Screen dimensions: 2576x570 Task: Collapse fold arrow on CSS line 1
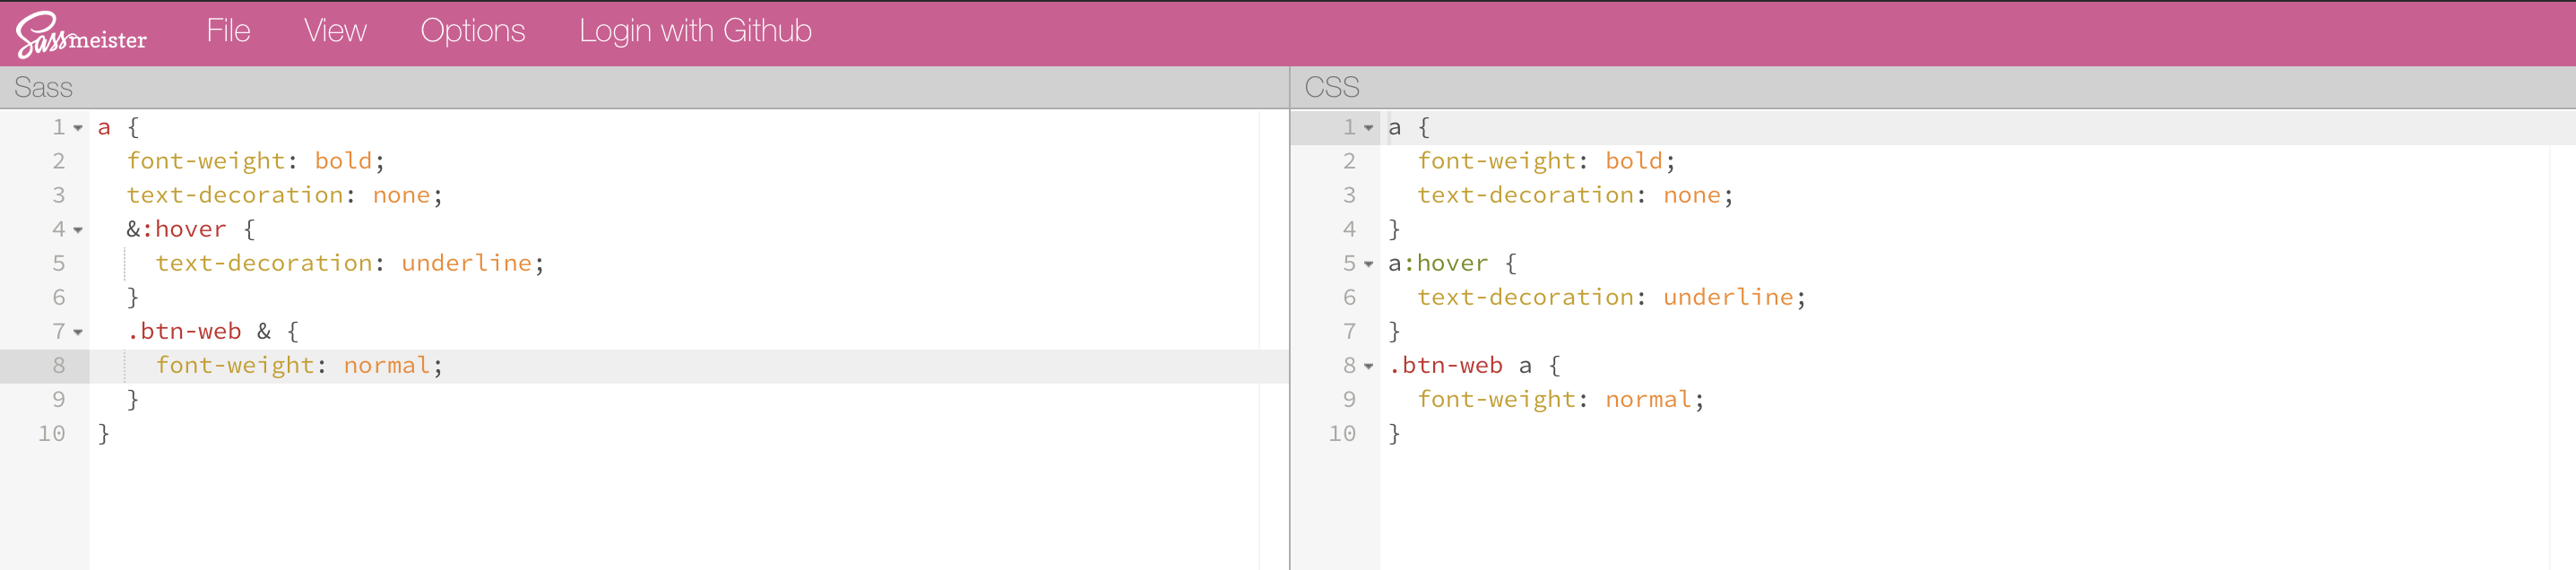1368,128
